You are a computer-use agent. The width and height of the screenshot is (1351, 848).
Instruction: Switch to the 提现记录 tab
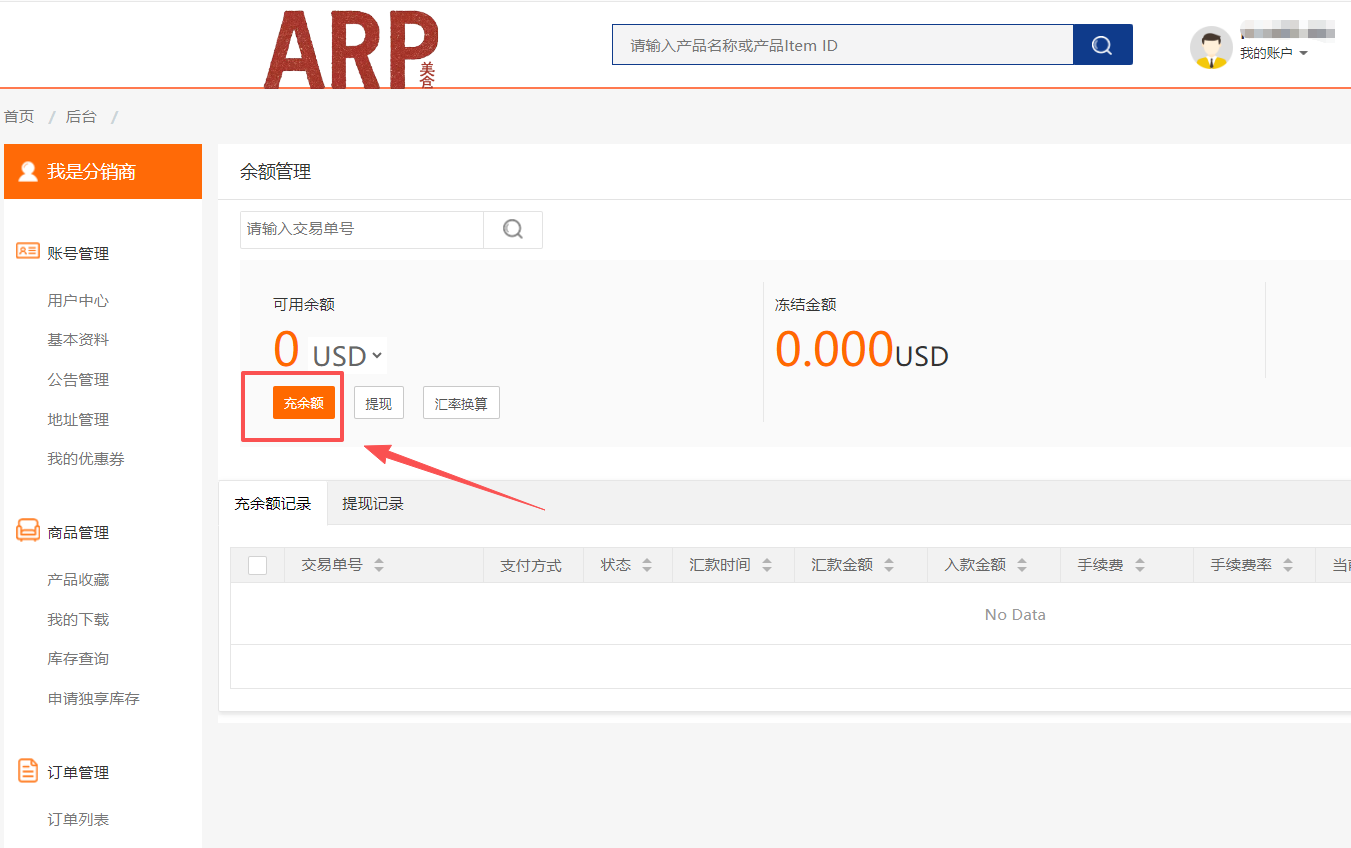click(x=373, y=504)
